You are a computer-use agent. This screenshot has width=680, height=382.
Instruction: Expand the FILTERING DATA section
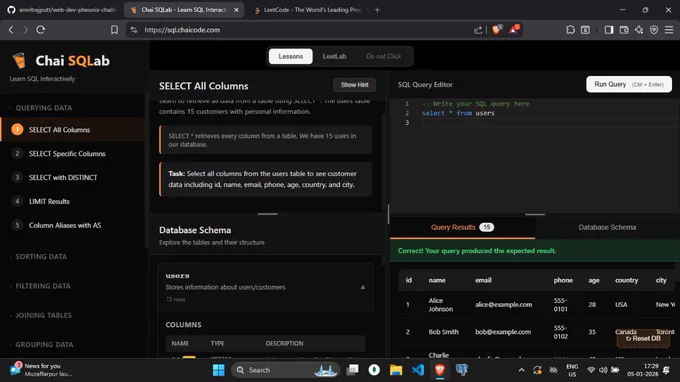43,286
